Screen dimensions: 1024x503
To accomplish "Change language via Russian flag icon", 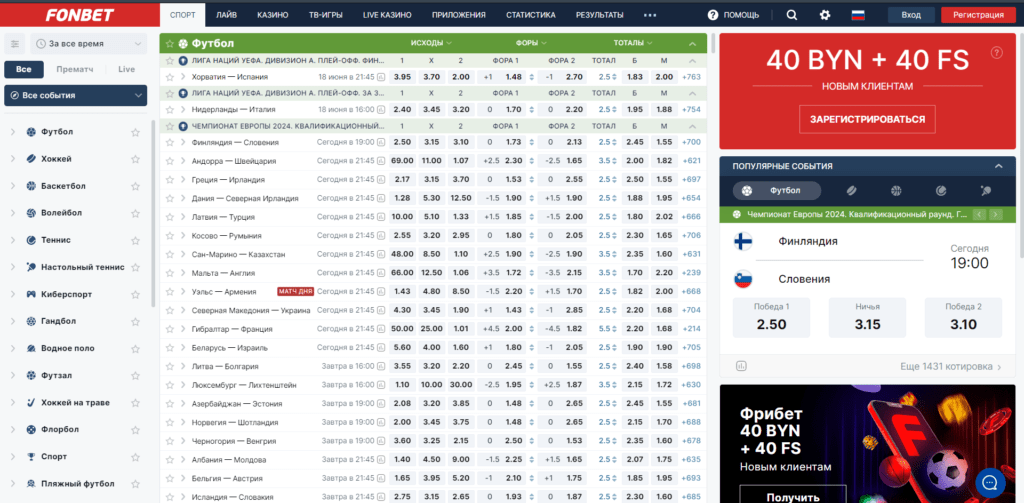I will tap(858, 15).
